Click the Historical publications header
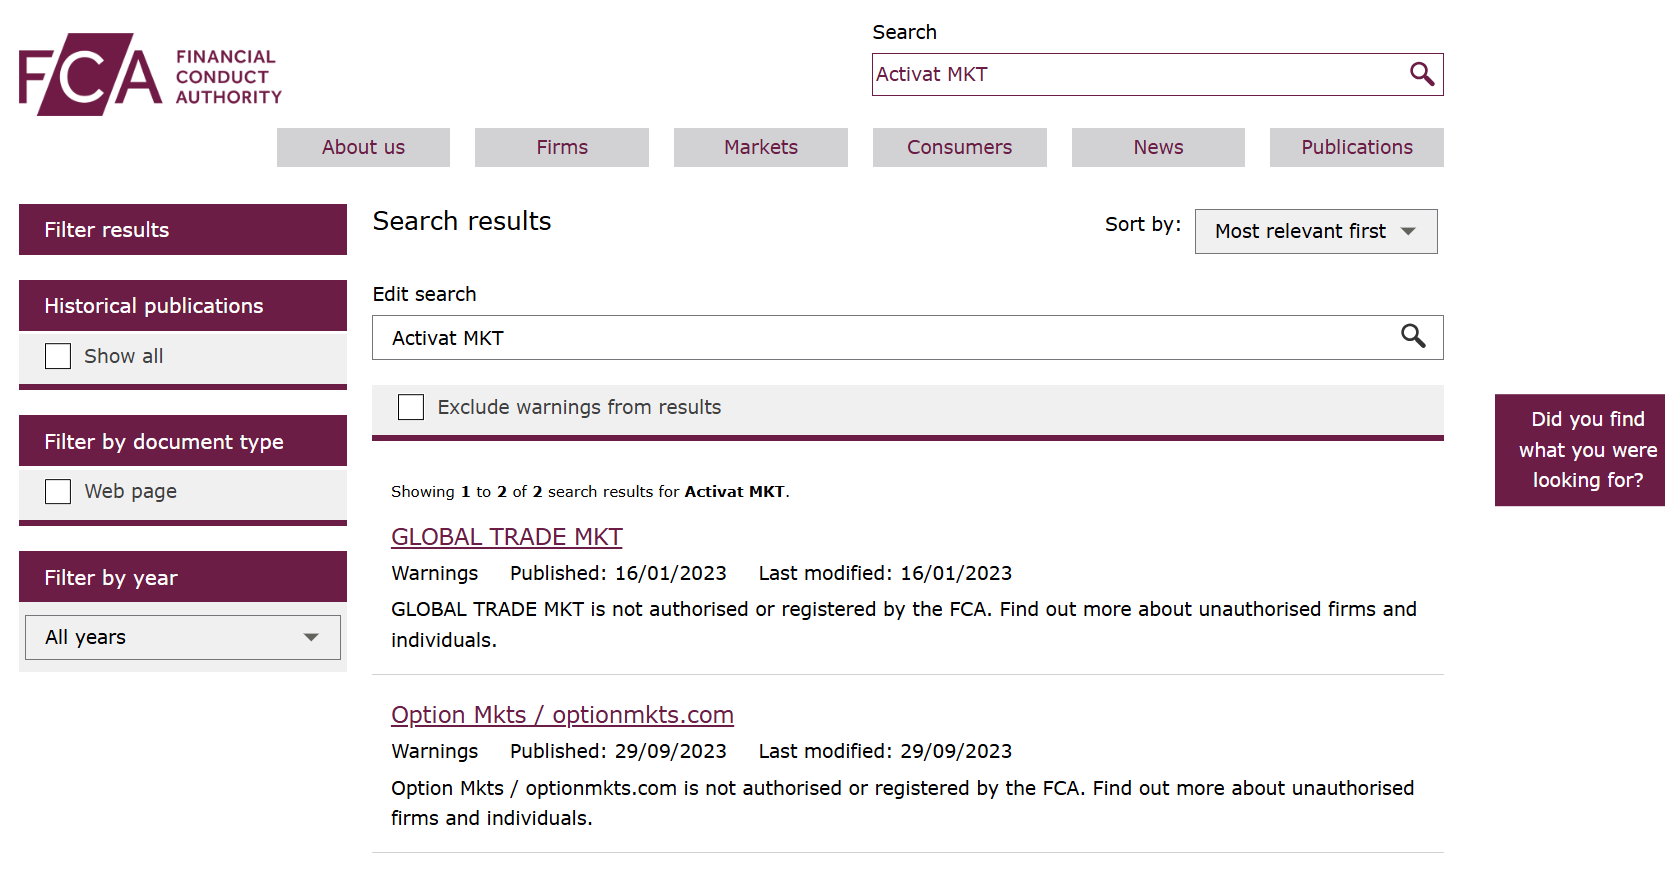Image resolution: width=1665 pixels, height=869 pixels. click(183, 306)
